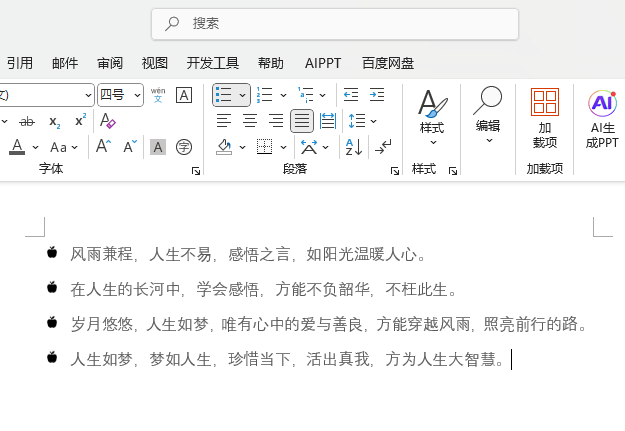
Task: Click the line starting 人生如梦，梦如人生
Action: [x=288, y=359]
